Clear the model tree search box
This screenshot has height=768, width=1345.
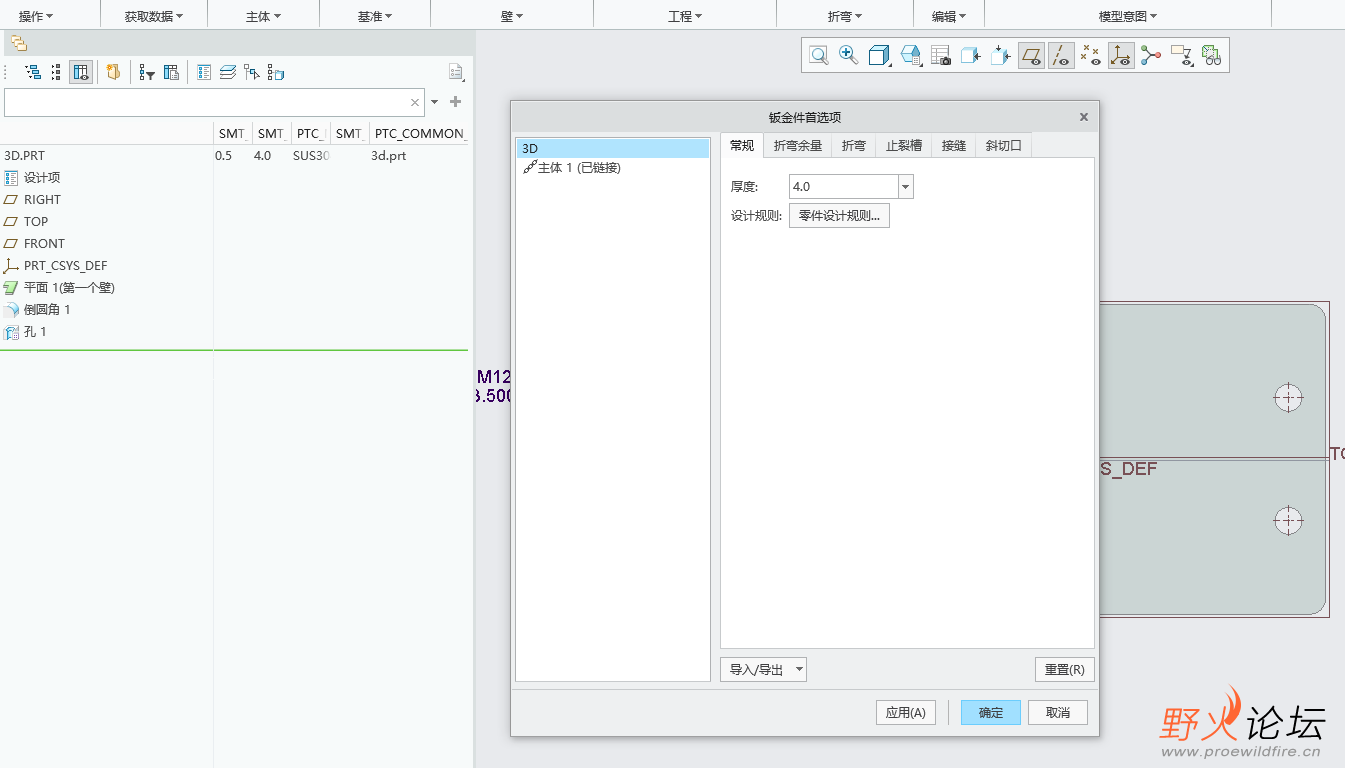(x=415, y=102)
